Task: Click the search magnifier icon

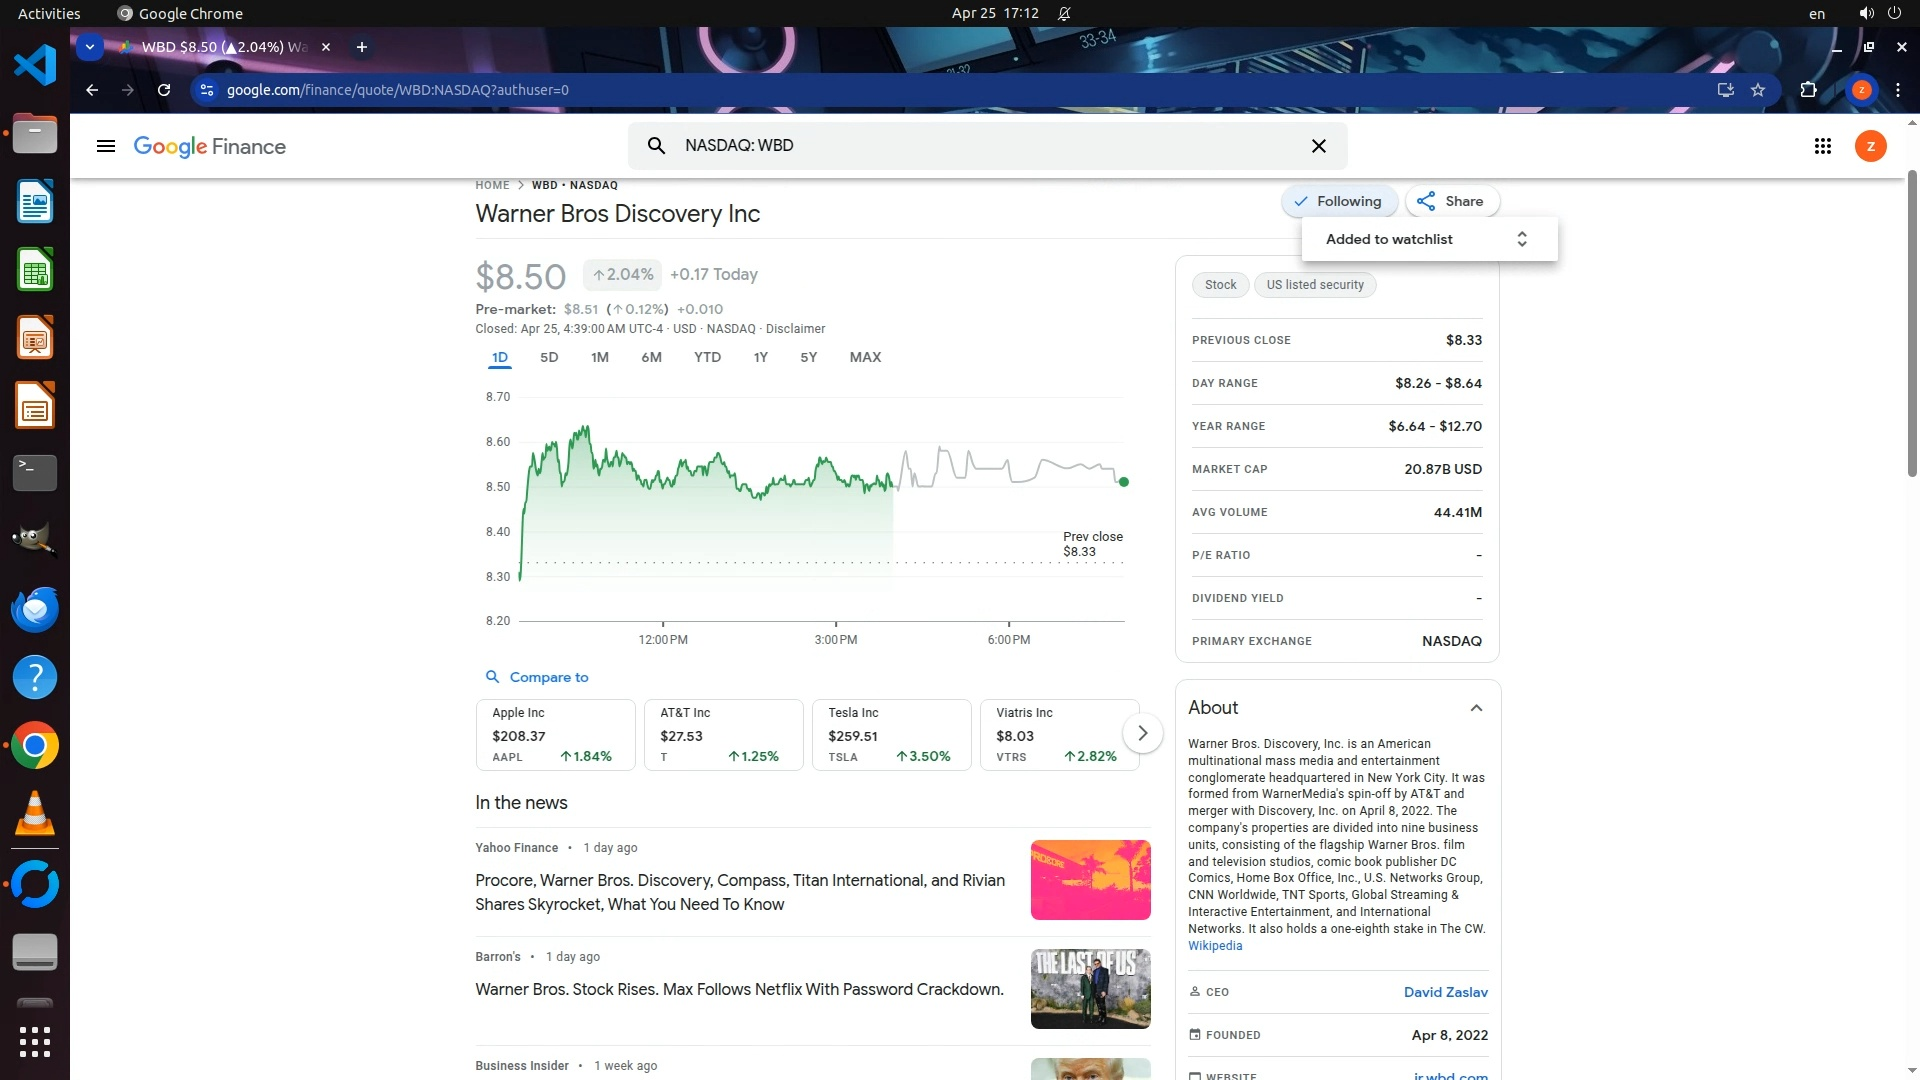Action: [656, 146]
